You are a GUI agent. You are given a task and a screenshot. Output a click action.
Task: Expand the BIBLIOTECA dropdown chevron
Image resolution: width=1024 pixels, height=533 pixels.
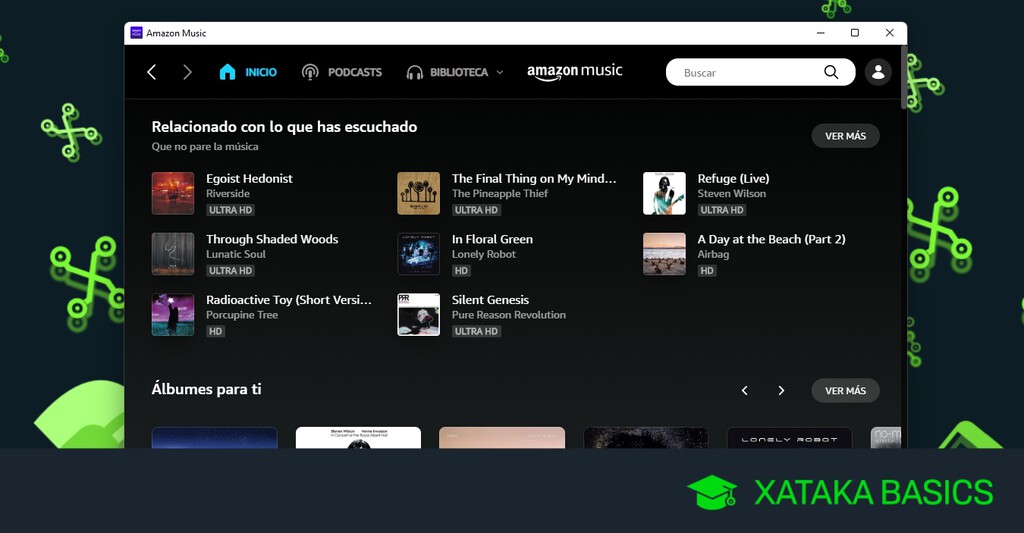pyautogui.click(x=500, y=72)
